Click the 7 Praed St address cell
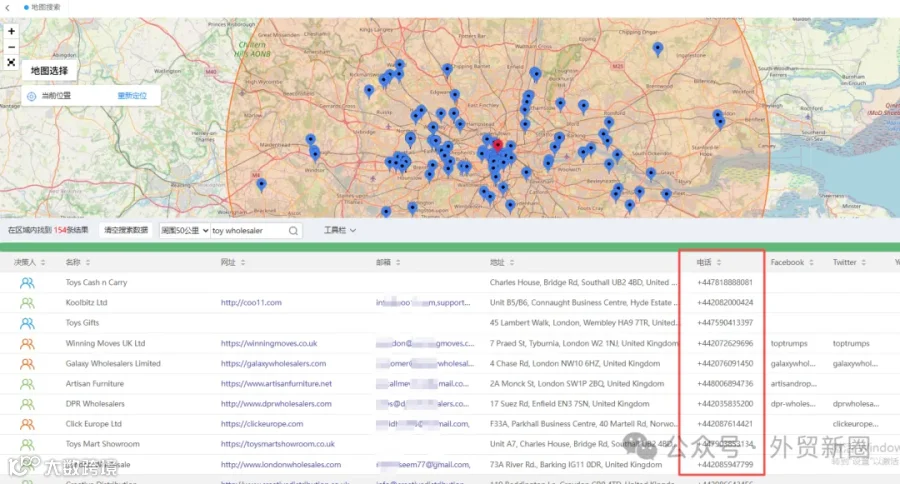 click(x=584, y=343)
